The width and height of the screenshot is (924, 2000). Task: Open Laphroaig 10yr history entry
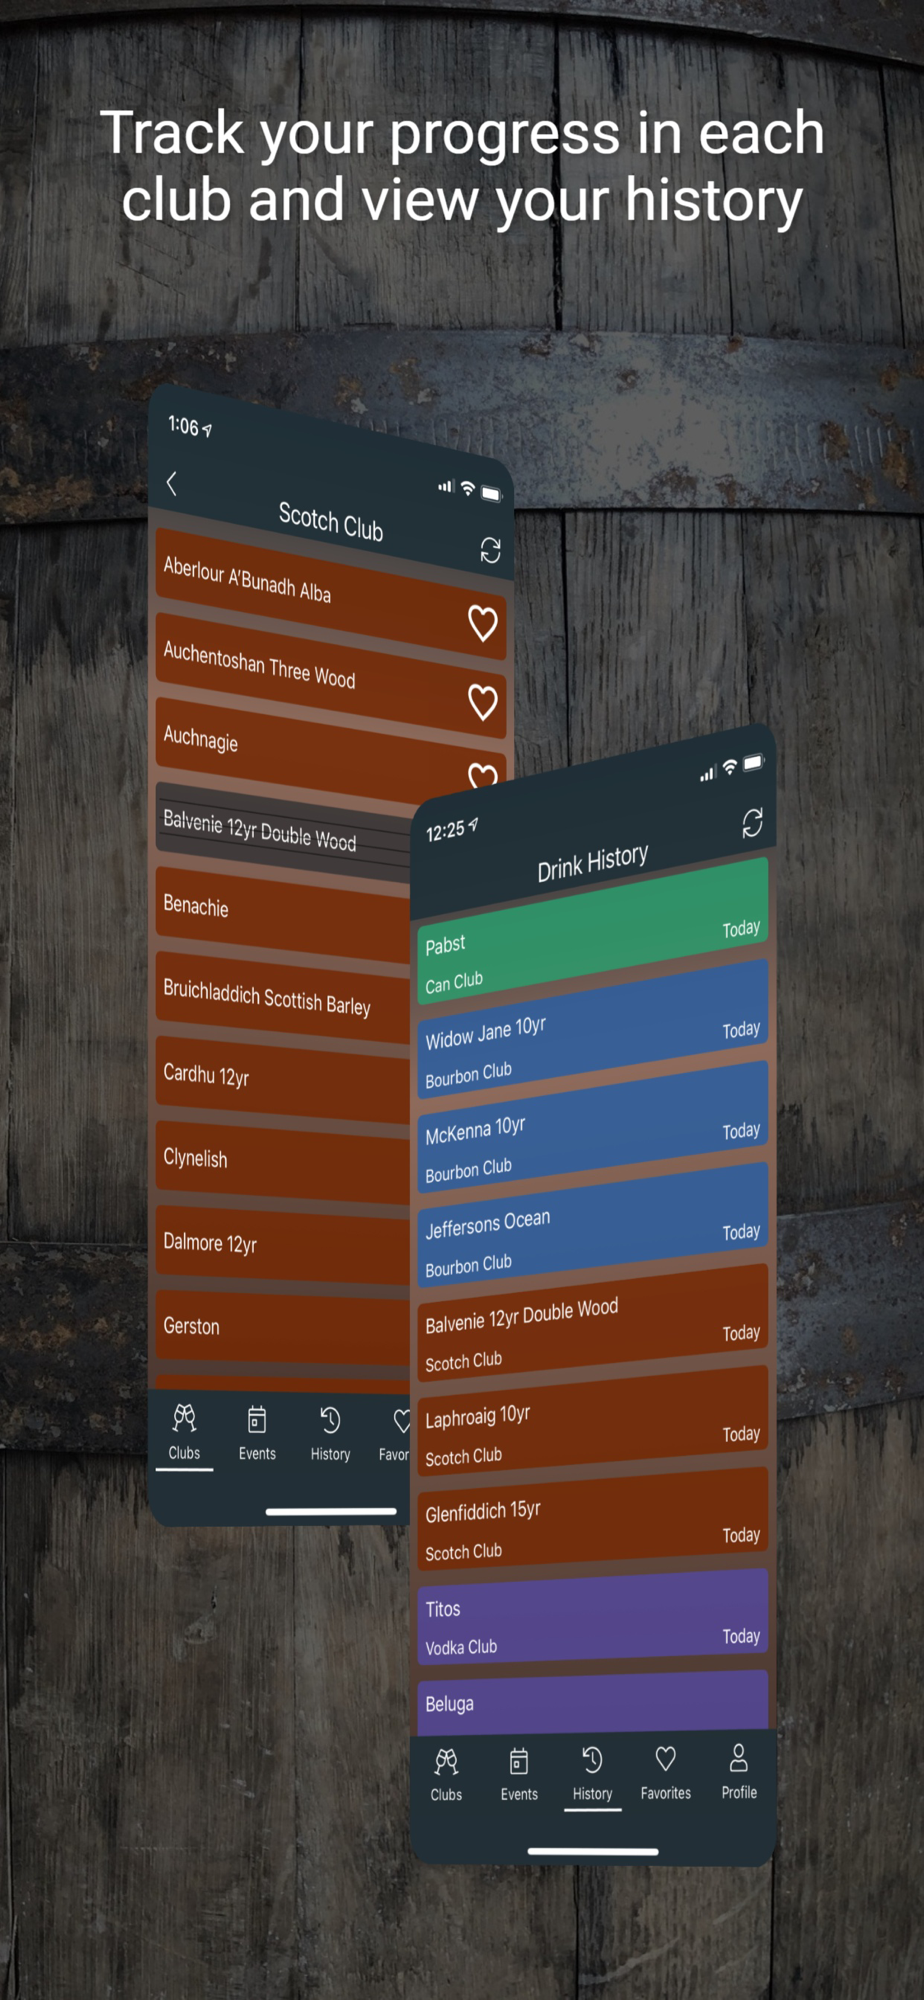[x=593, y=1421]
